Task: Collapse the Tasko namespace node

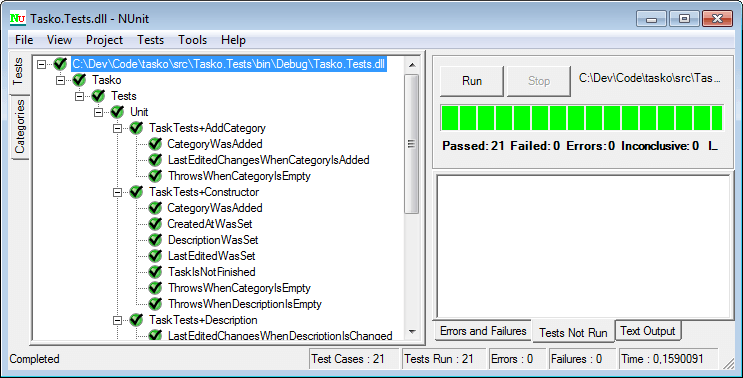Action: tap(61, 80)
